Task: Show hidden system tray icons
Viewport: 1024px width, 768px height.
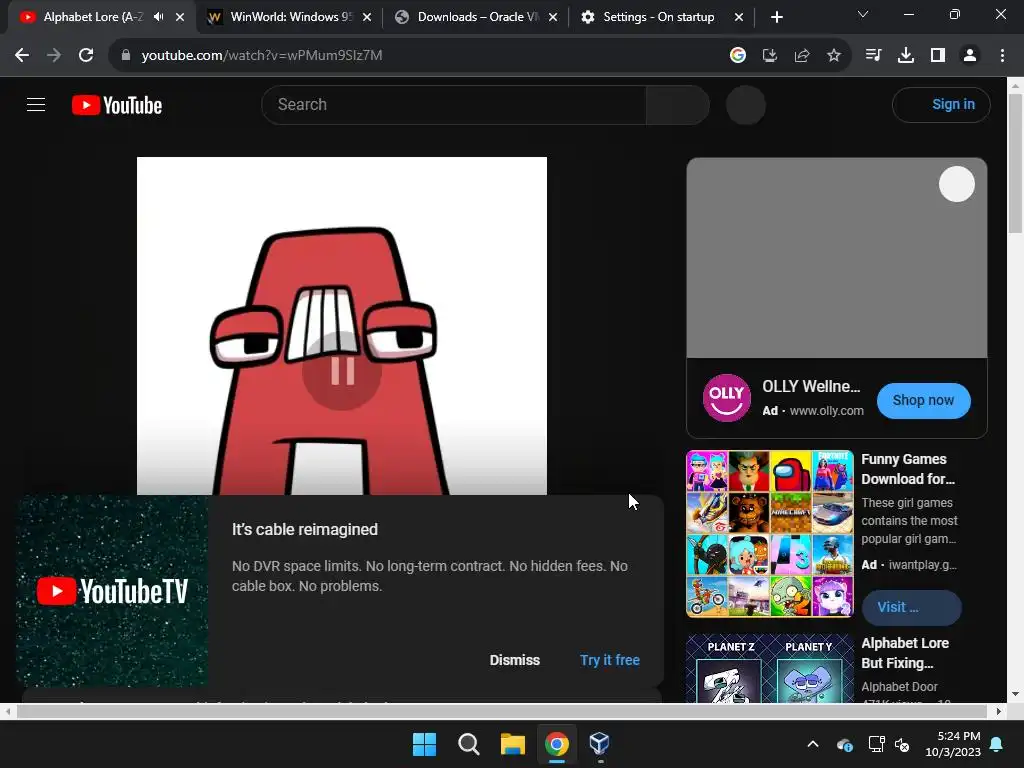Action: coord(813,744)
